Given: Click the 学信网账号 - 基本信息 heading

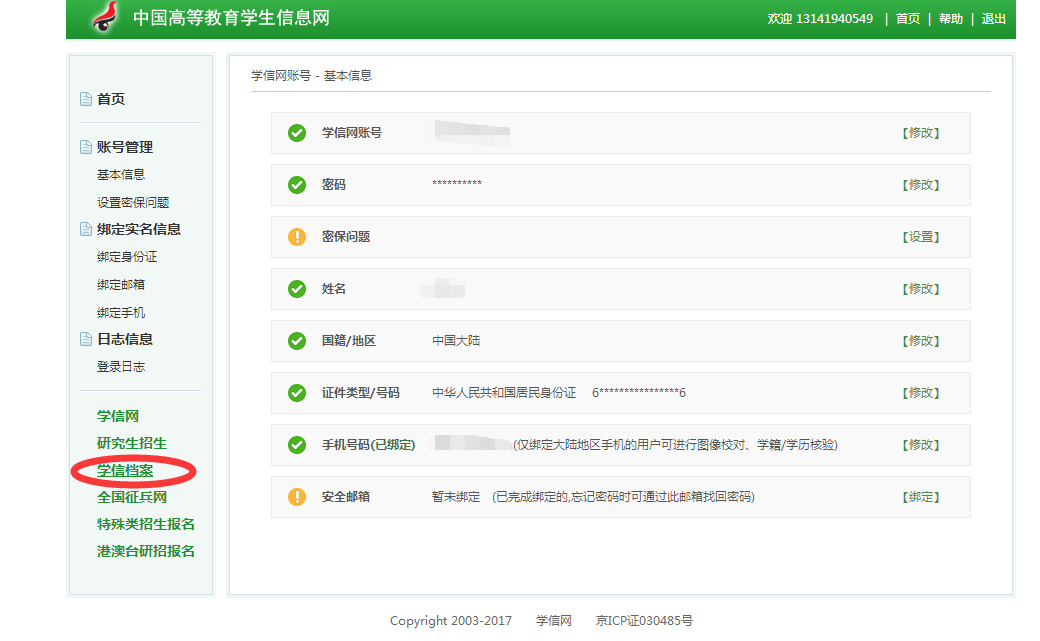Looking at the screenshot, I should tap(311, 76).
